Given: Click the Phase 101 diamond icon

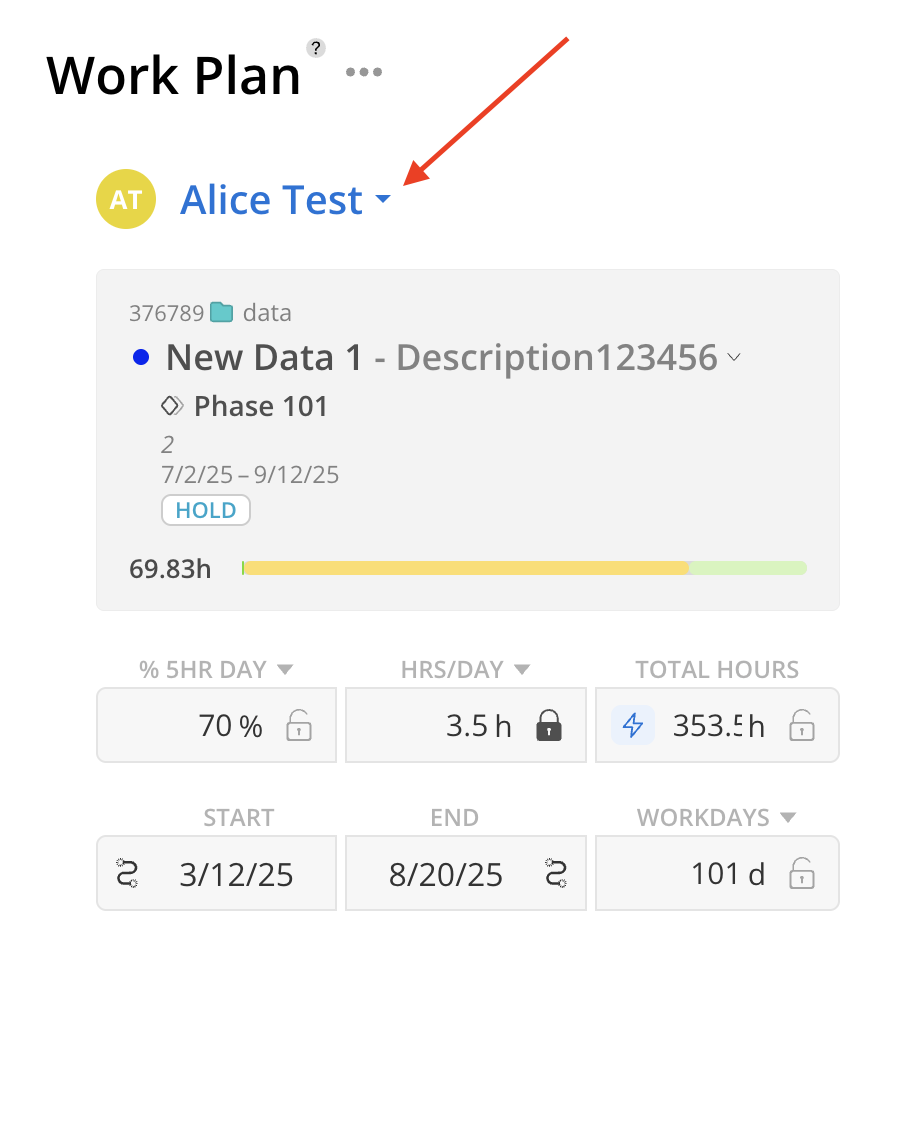Looking at the screenshot, I should click(172, 406).
